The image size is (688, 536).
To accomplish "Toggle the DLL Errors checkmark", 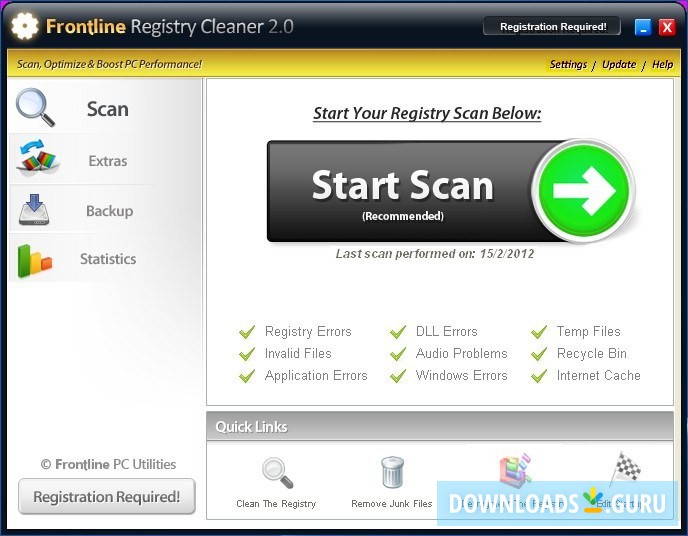I will [x=398, y=332].
